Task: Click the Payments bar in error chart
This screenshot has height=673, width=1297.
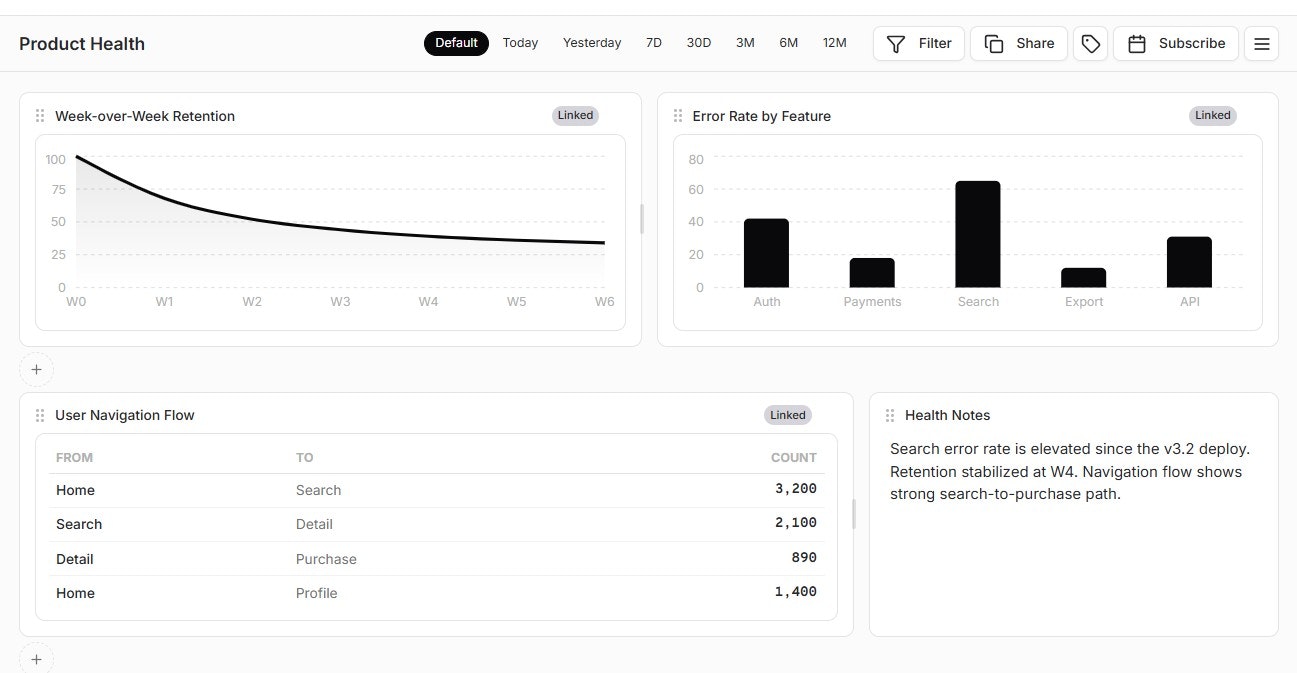Action: point(872,273)
